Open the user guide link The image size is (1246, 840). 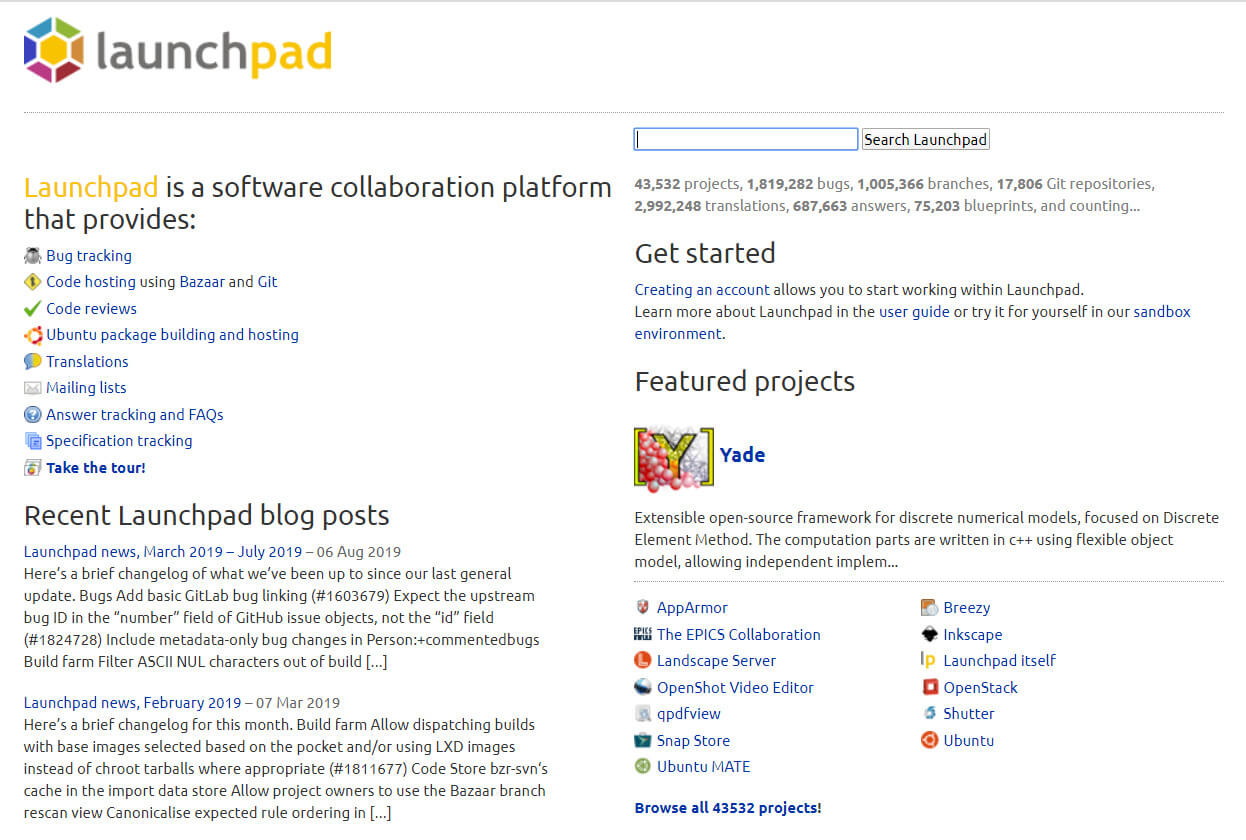914,312
